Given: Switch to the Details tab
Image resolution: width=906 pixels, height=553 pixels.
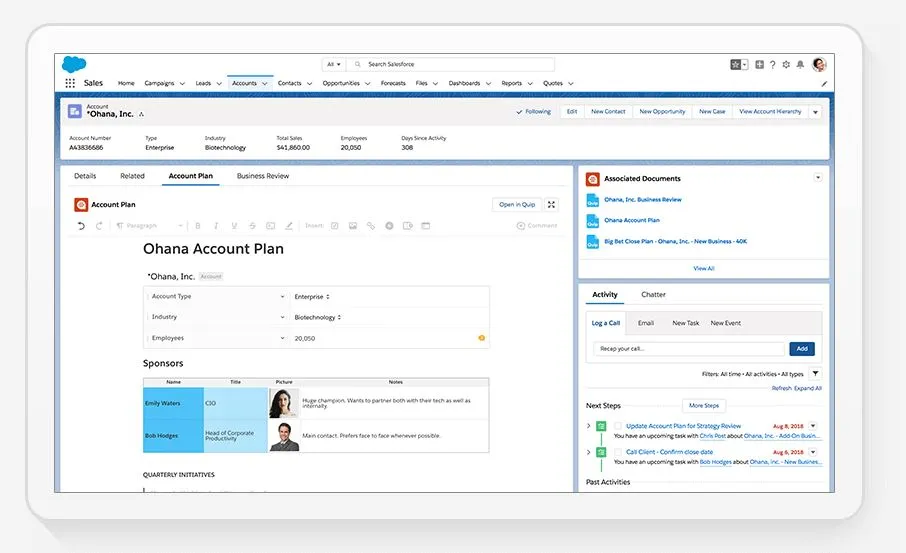Looking at the screenshot, I should (x=85, y=176).
